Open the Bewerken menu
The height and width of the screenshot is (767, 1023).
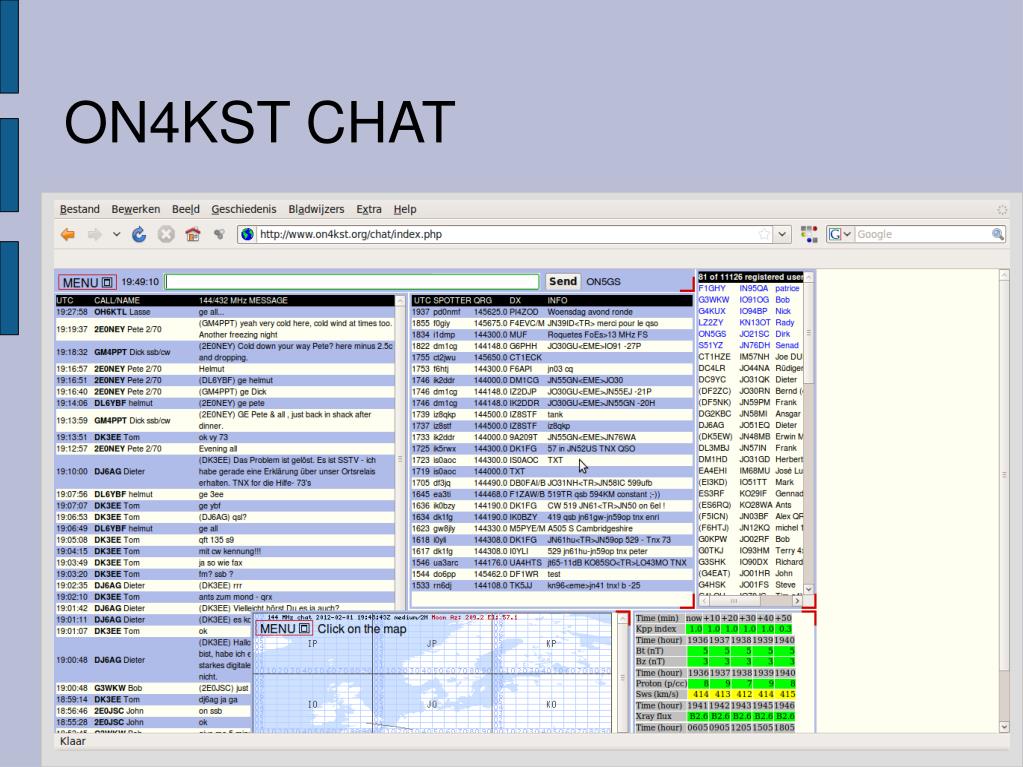pyautogui.click(x=136, y=209)
